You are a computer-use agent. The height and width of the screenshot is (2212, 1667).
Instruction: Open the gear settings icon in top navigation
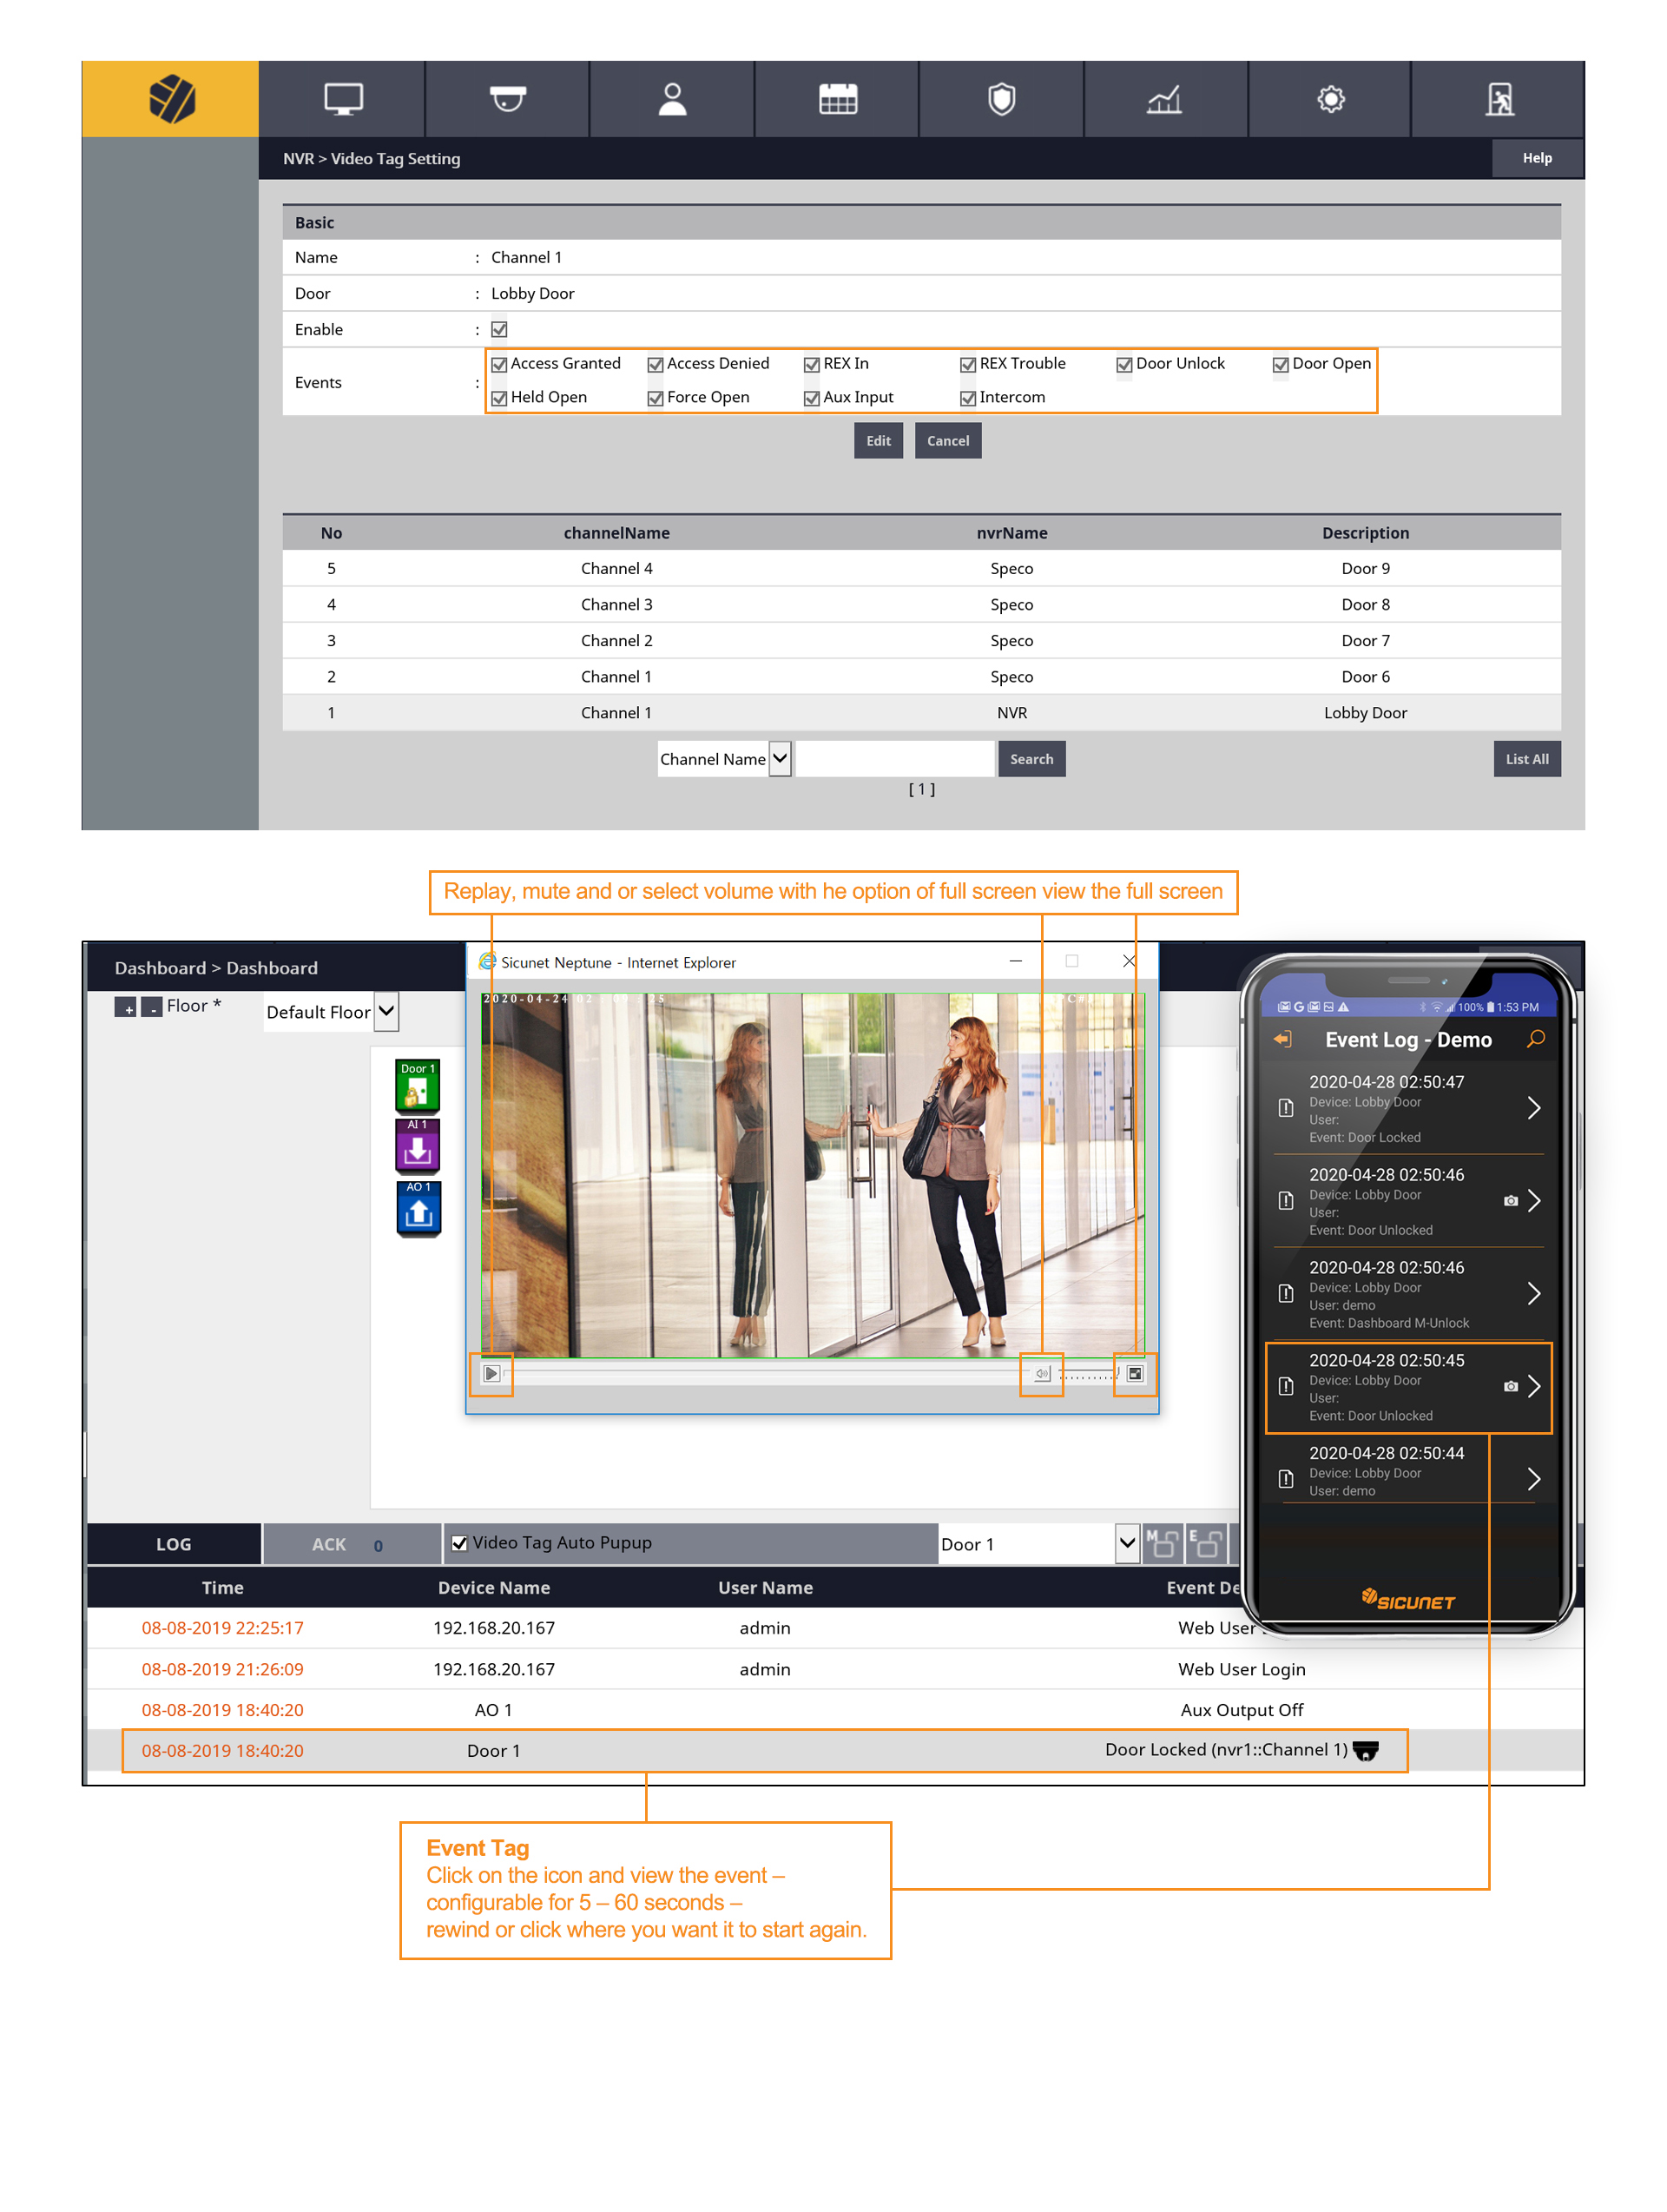coord(1330,99)
